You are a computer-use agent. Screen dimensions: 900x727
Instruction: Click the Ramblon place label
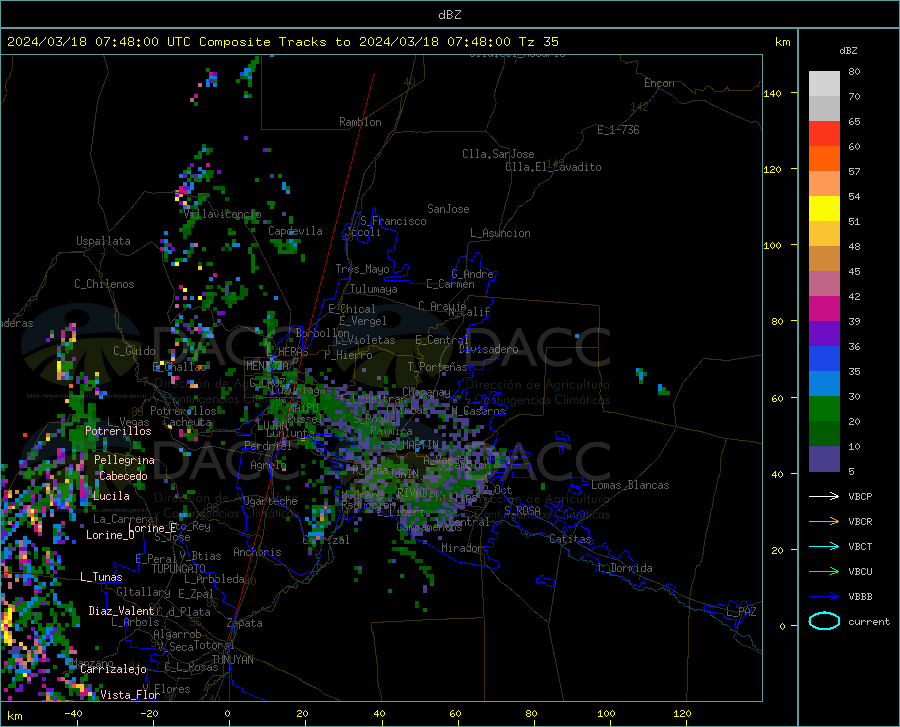coord(360,122)
